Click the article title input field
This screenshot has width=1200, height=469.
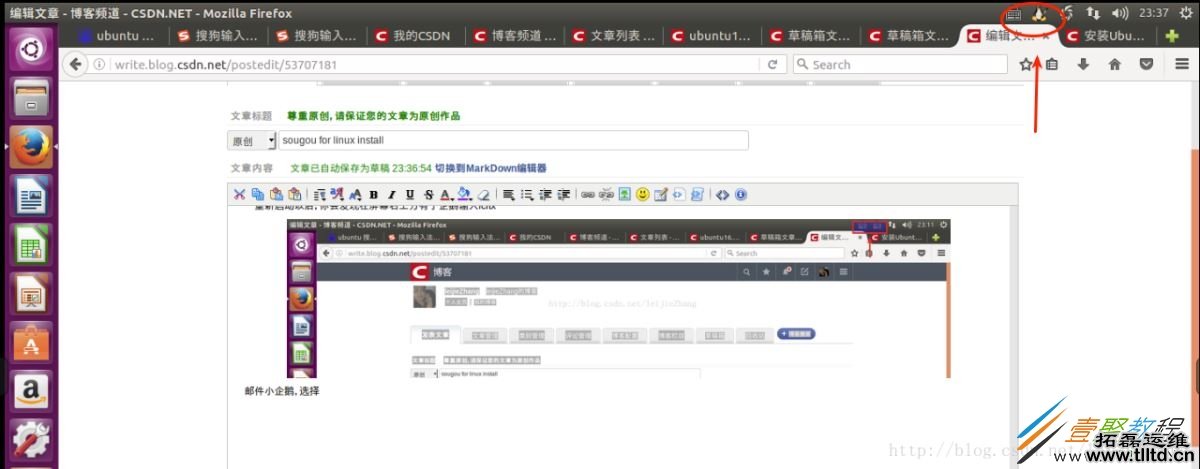pos(512,141)
